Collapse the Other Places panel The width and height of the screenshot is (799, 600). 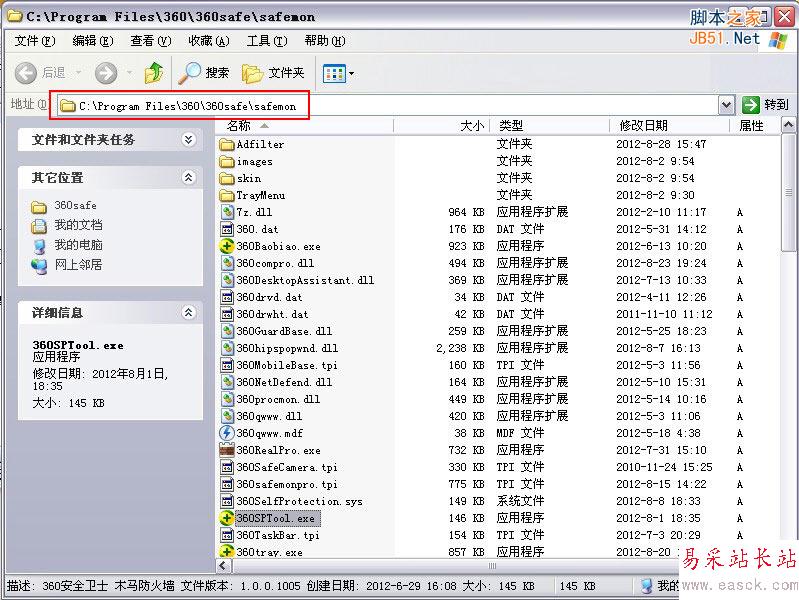click(x=189, y=177)
